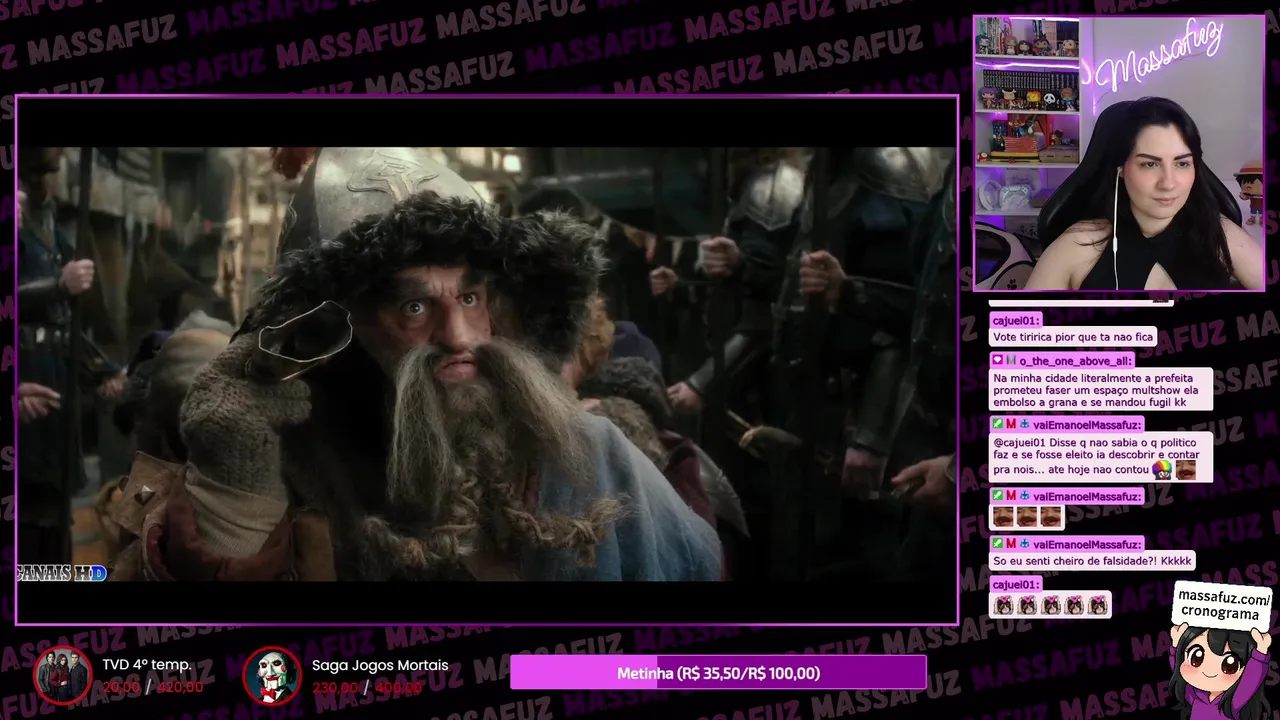Click the blue badge above the '@cajuei01 Disse' message
Image resolution: width=1280 pixels, height=720 pixels.
(1024, 425)
